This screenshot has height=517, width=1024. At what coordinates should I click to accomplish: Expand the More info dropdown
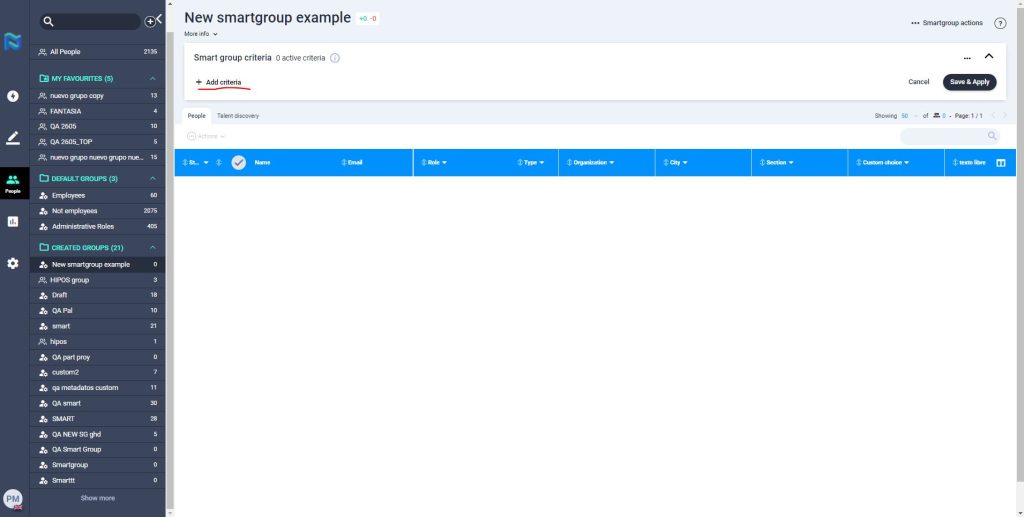coord(200,34)
